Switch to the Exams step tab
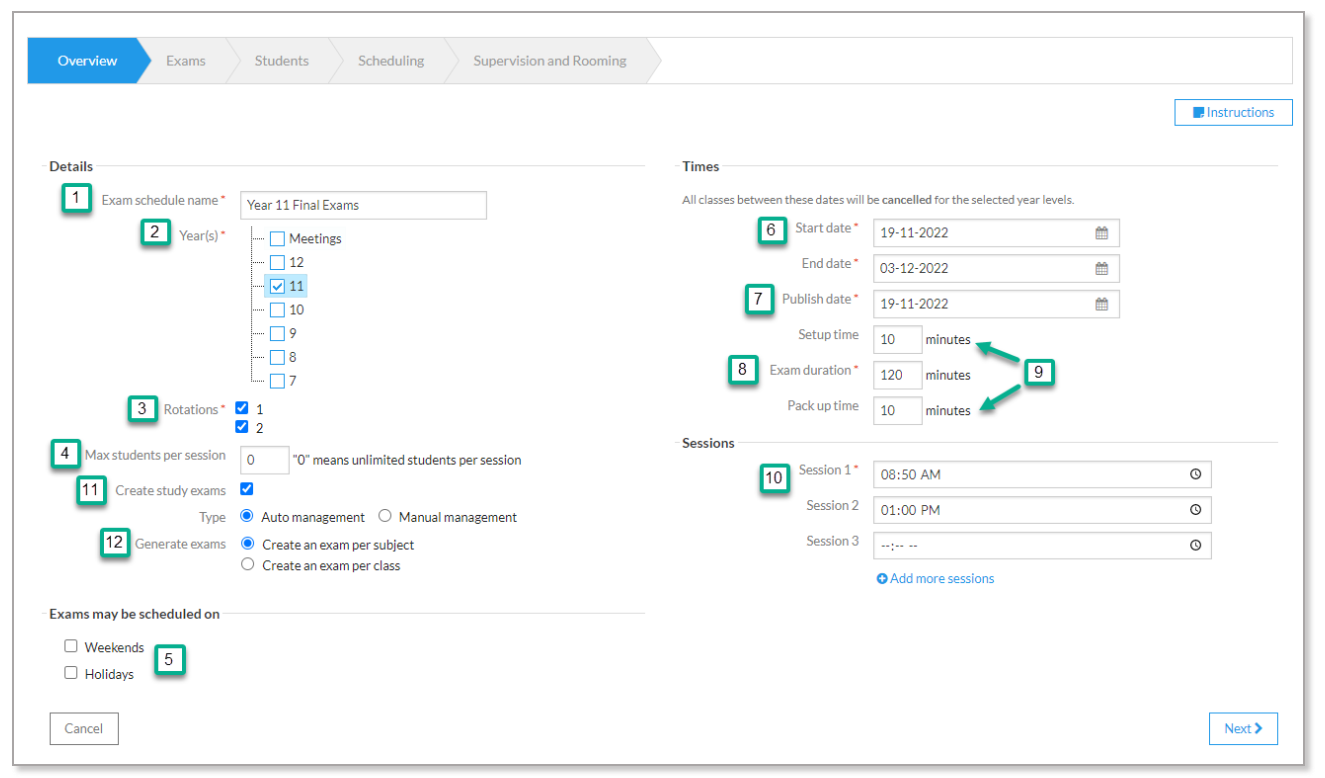Screen dimensions: 1325x778 186,61
